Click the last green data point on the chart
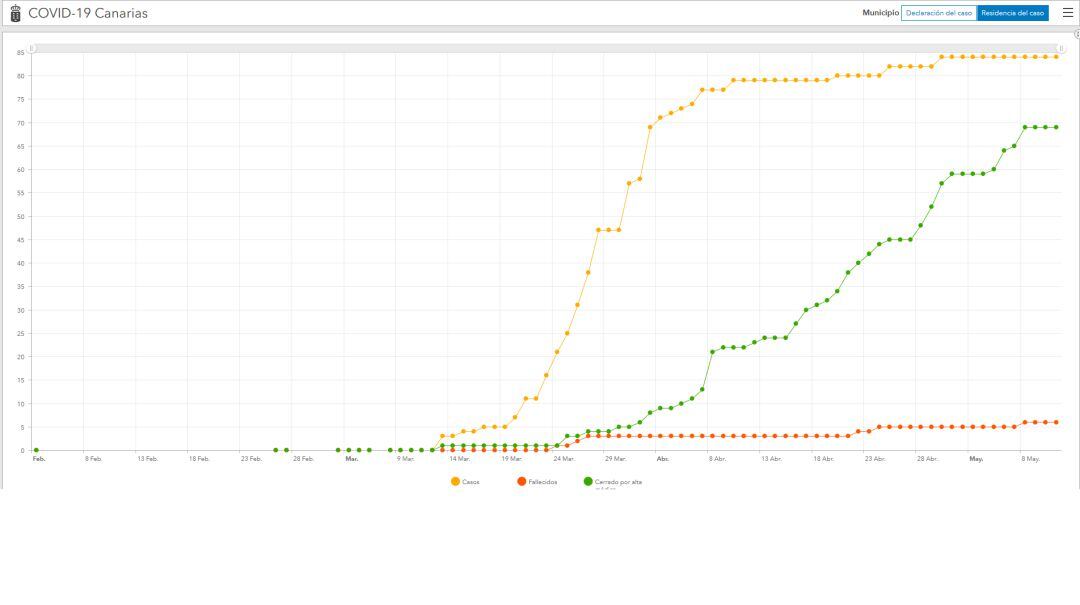Image resolution: width=1080 pixels, height=605 pixels. [x=1056, y=127]
